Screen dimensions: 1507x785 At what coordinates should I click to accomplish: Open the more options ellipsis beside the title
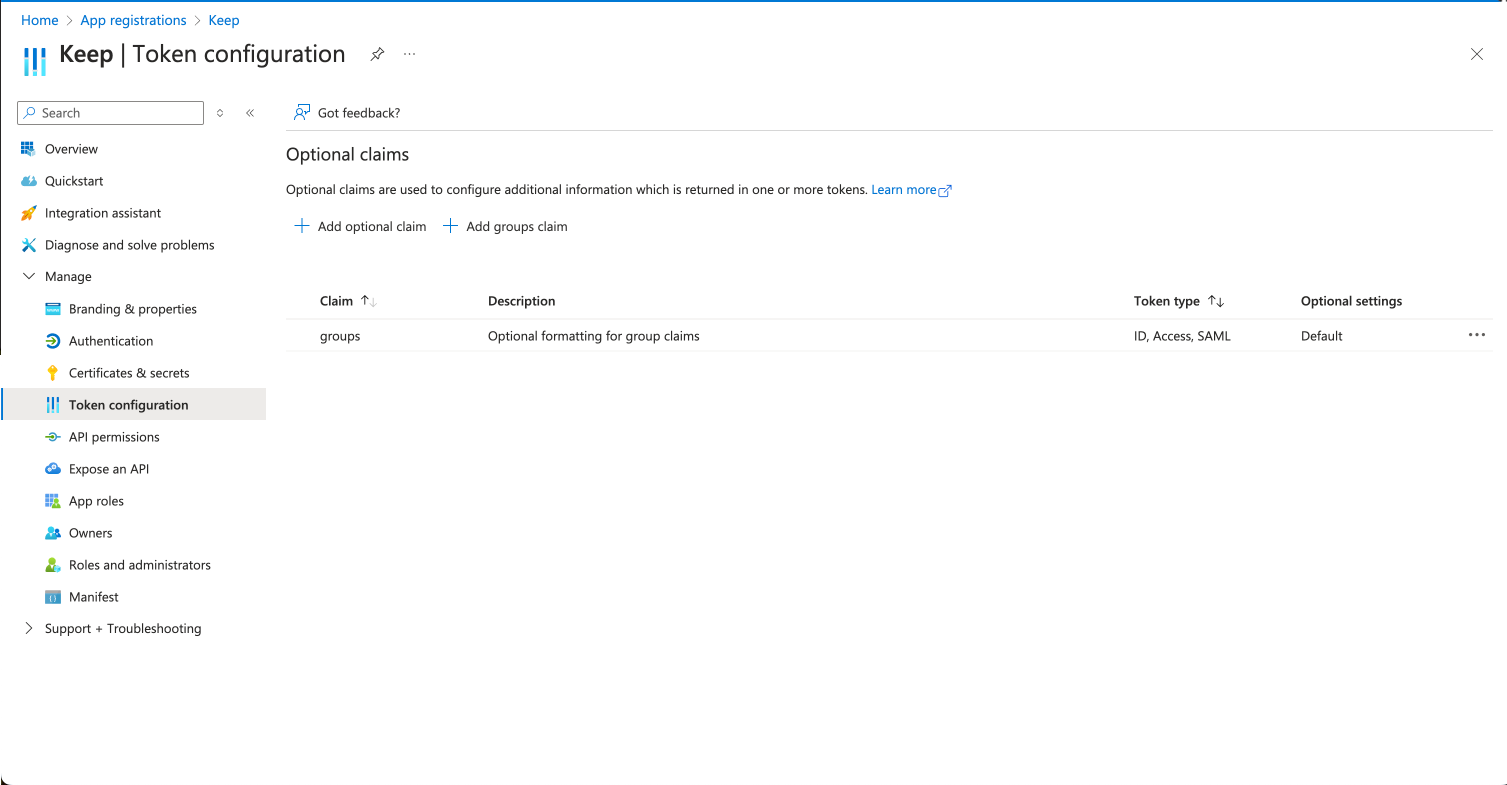(410, 54)
